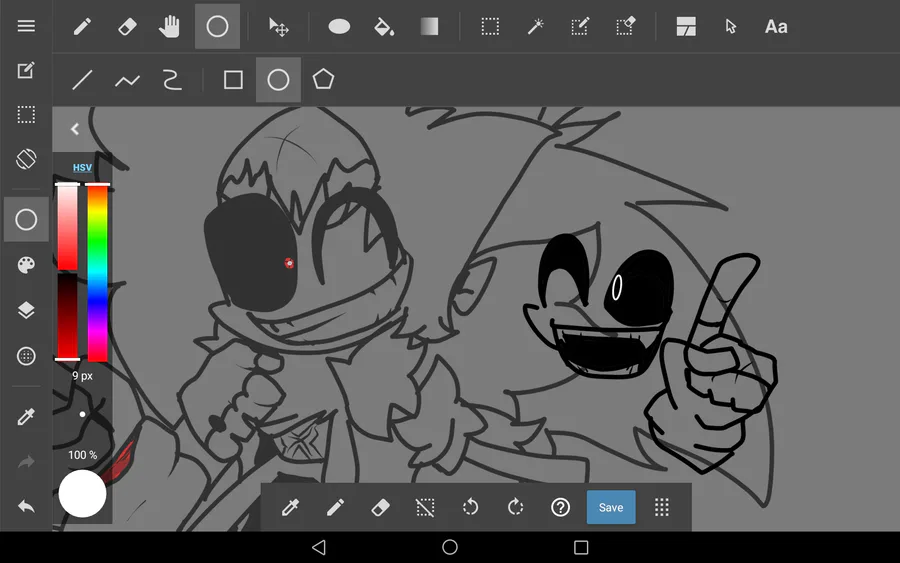Select the Magic wand tool
The height and width of the screenshot is (563, 900).
[535, 26]
